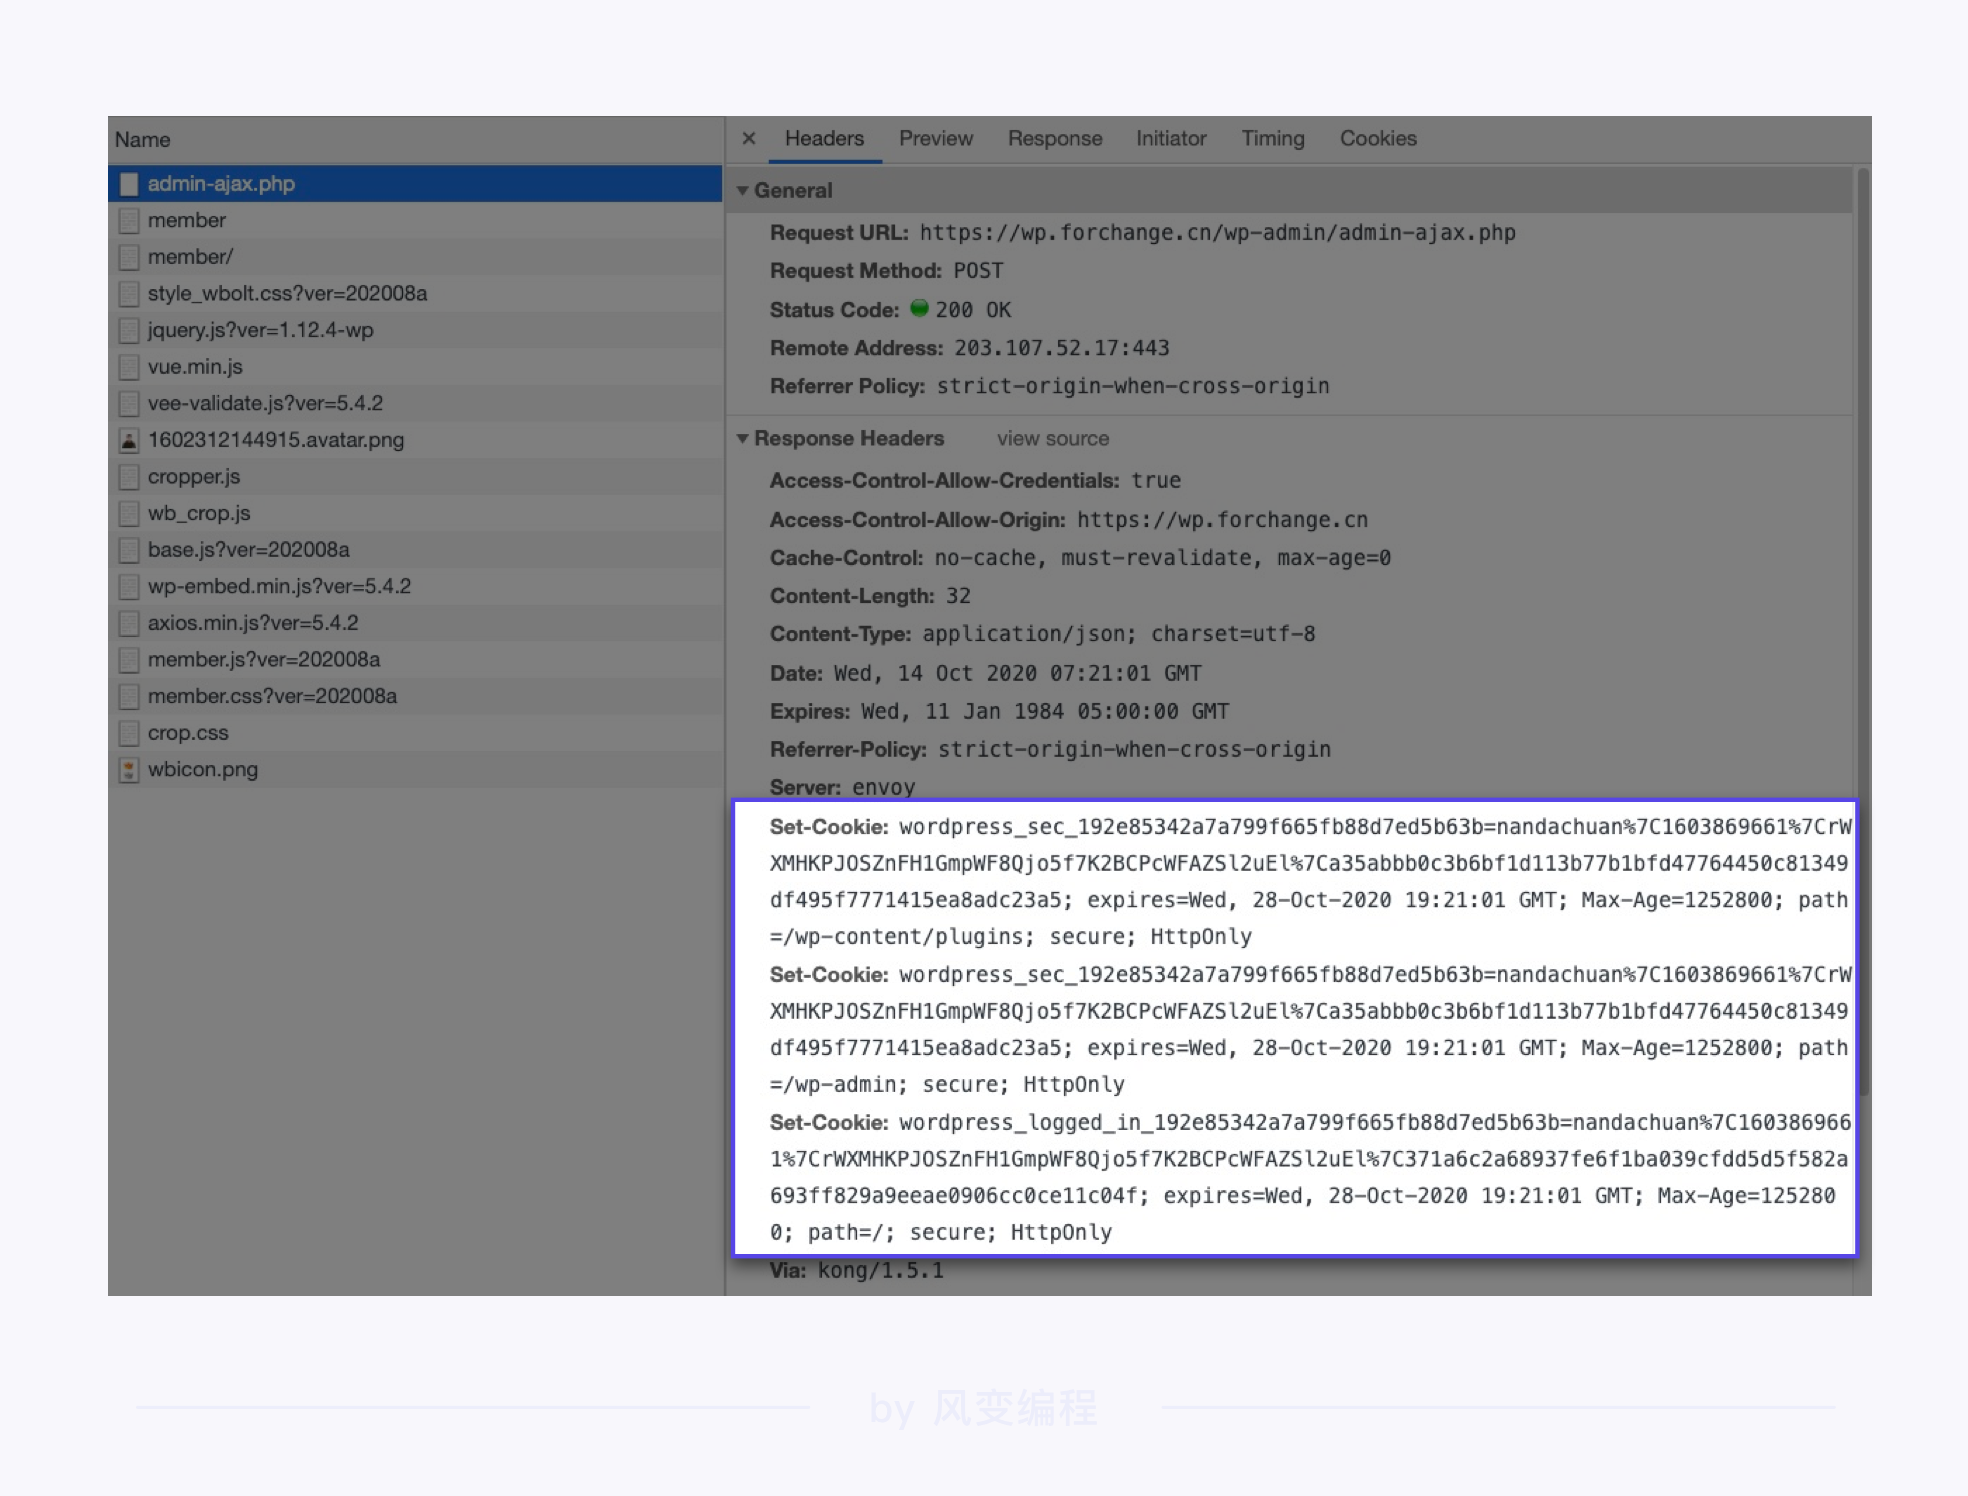Click the Name column header
This screenshot has width=1968, height=1496.
point(142,140)
